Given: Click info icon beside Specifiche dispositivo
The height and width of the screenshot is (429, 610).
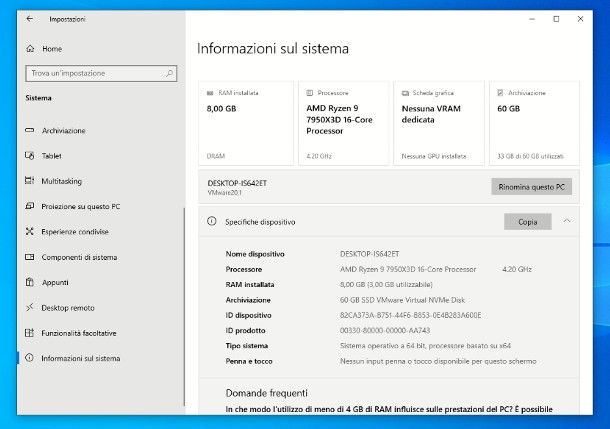Looking at the screenshot, I should [212, 221].
